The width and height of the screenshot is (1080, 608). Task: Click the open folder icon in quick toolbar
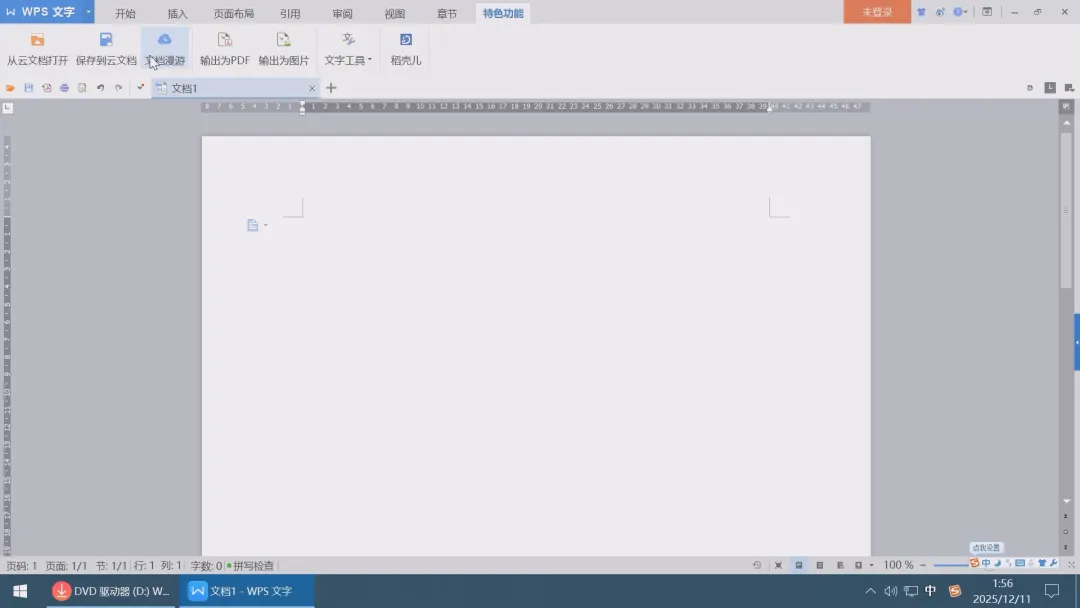click(10, 88)
